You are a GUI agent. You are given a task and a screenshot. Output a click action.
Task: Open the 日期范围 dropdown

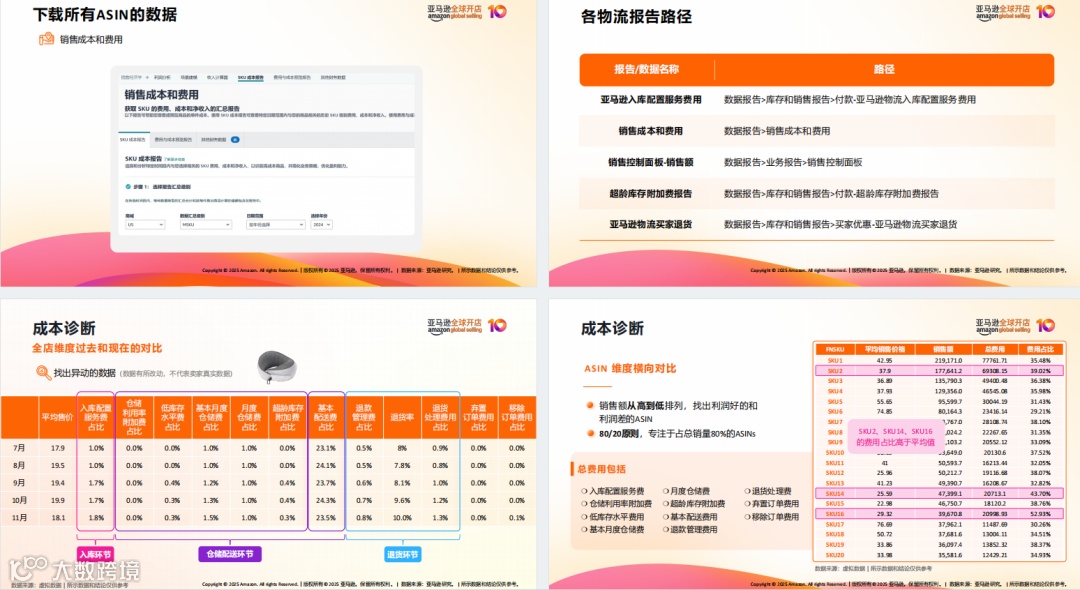276,224
